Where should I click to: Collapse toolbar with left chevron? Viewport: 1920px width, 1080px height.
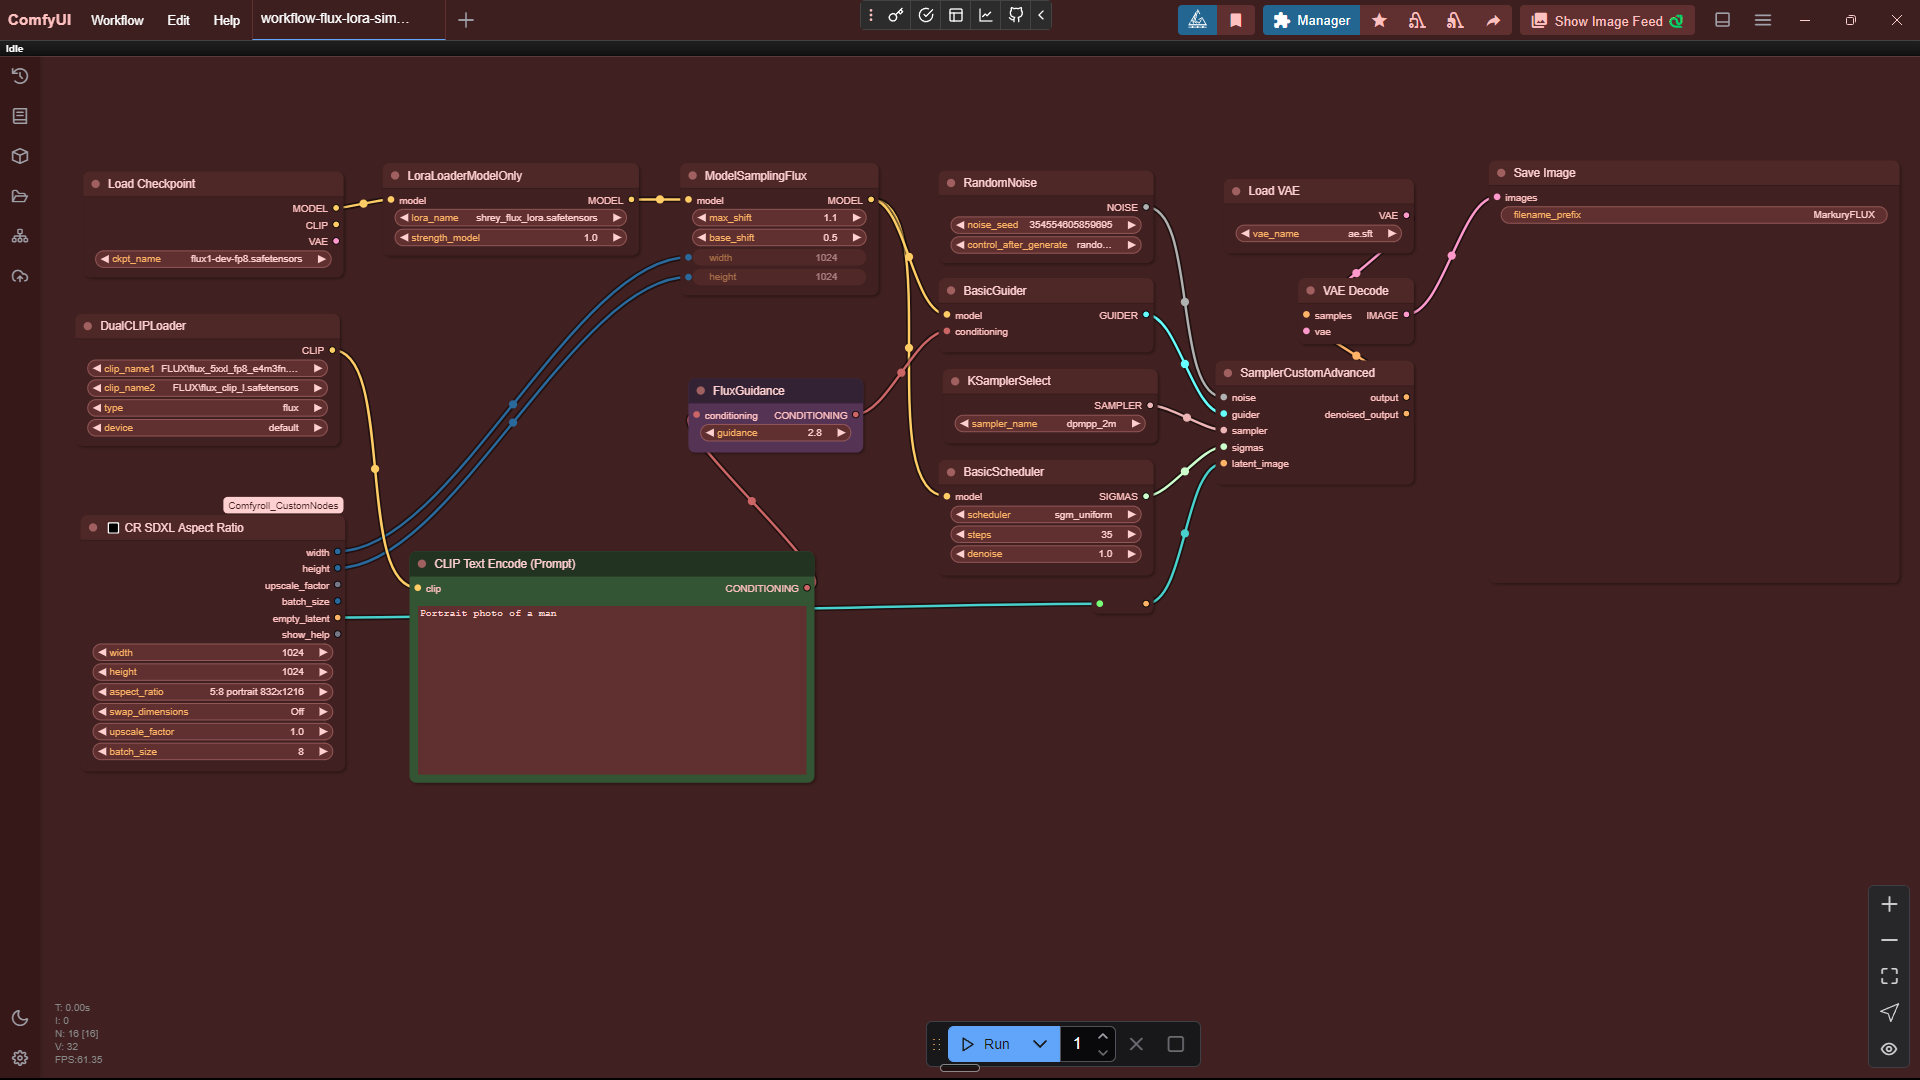[1041, 15]
